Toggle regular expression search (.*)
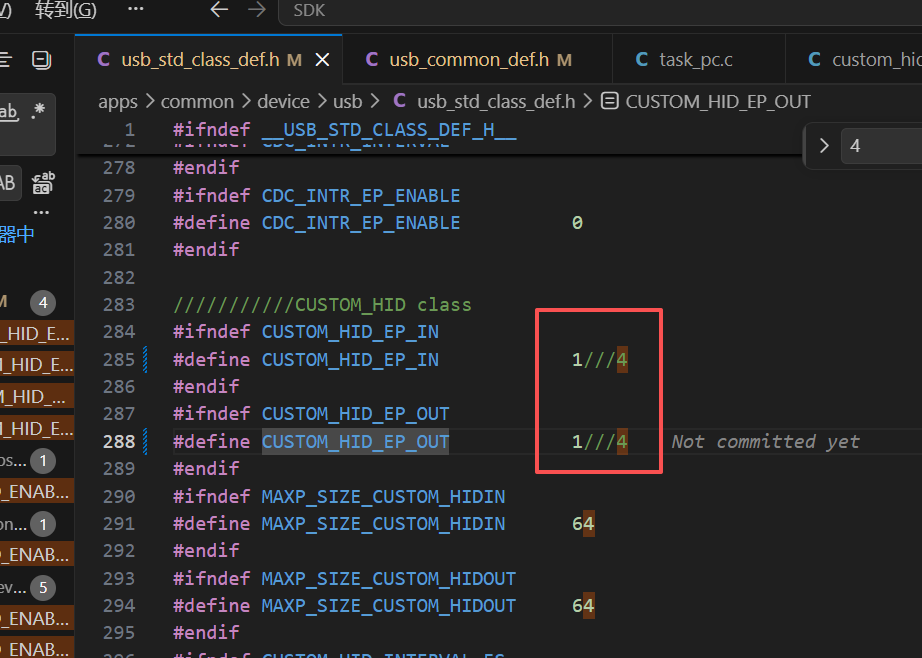This screenshot has height=658, width=922. [38, 110]
